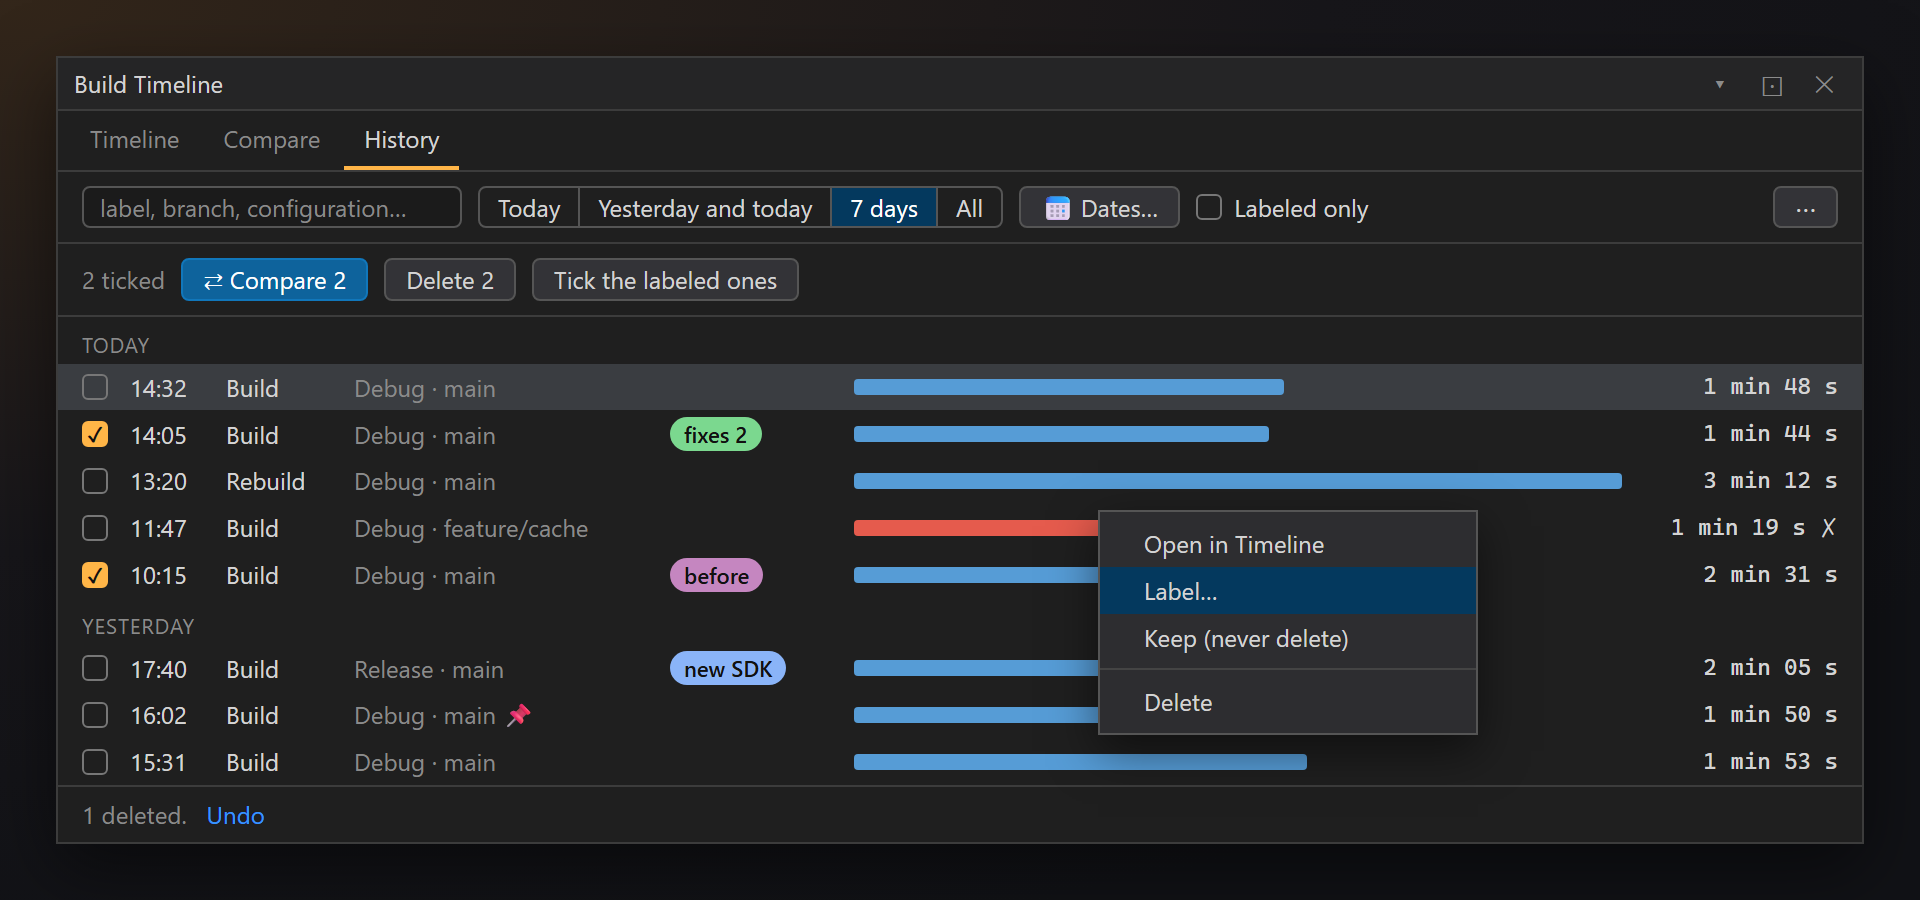Filter to Yesterday and today
Viewport: 1920px width, 900px height.
click(x=705, y=208)
